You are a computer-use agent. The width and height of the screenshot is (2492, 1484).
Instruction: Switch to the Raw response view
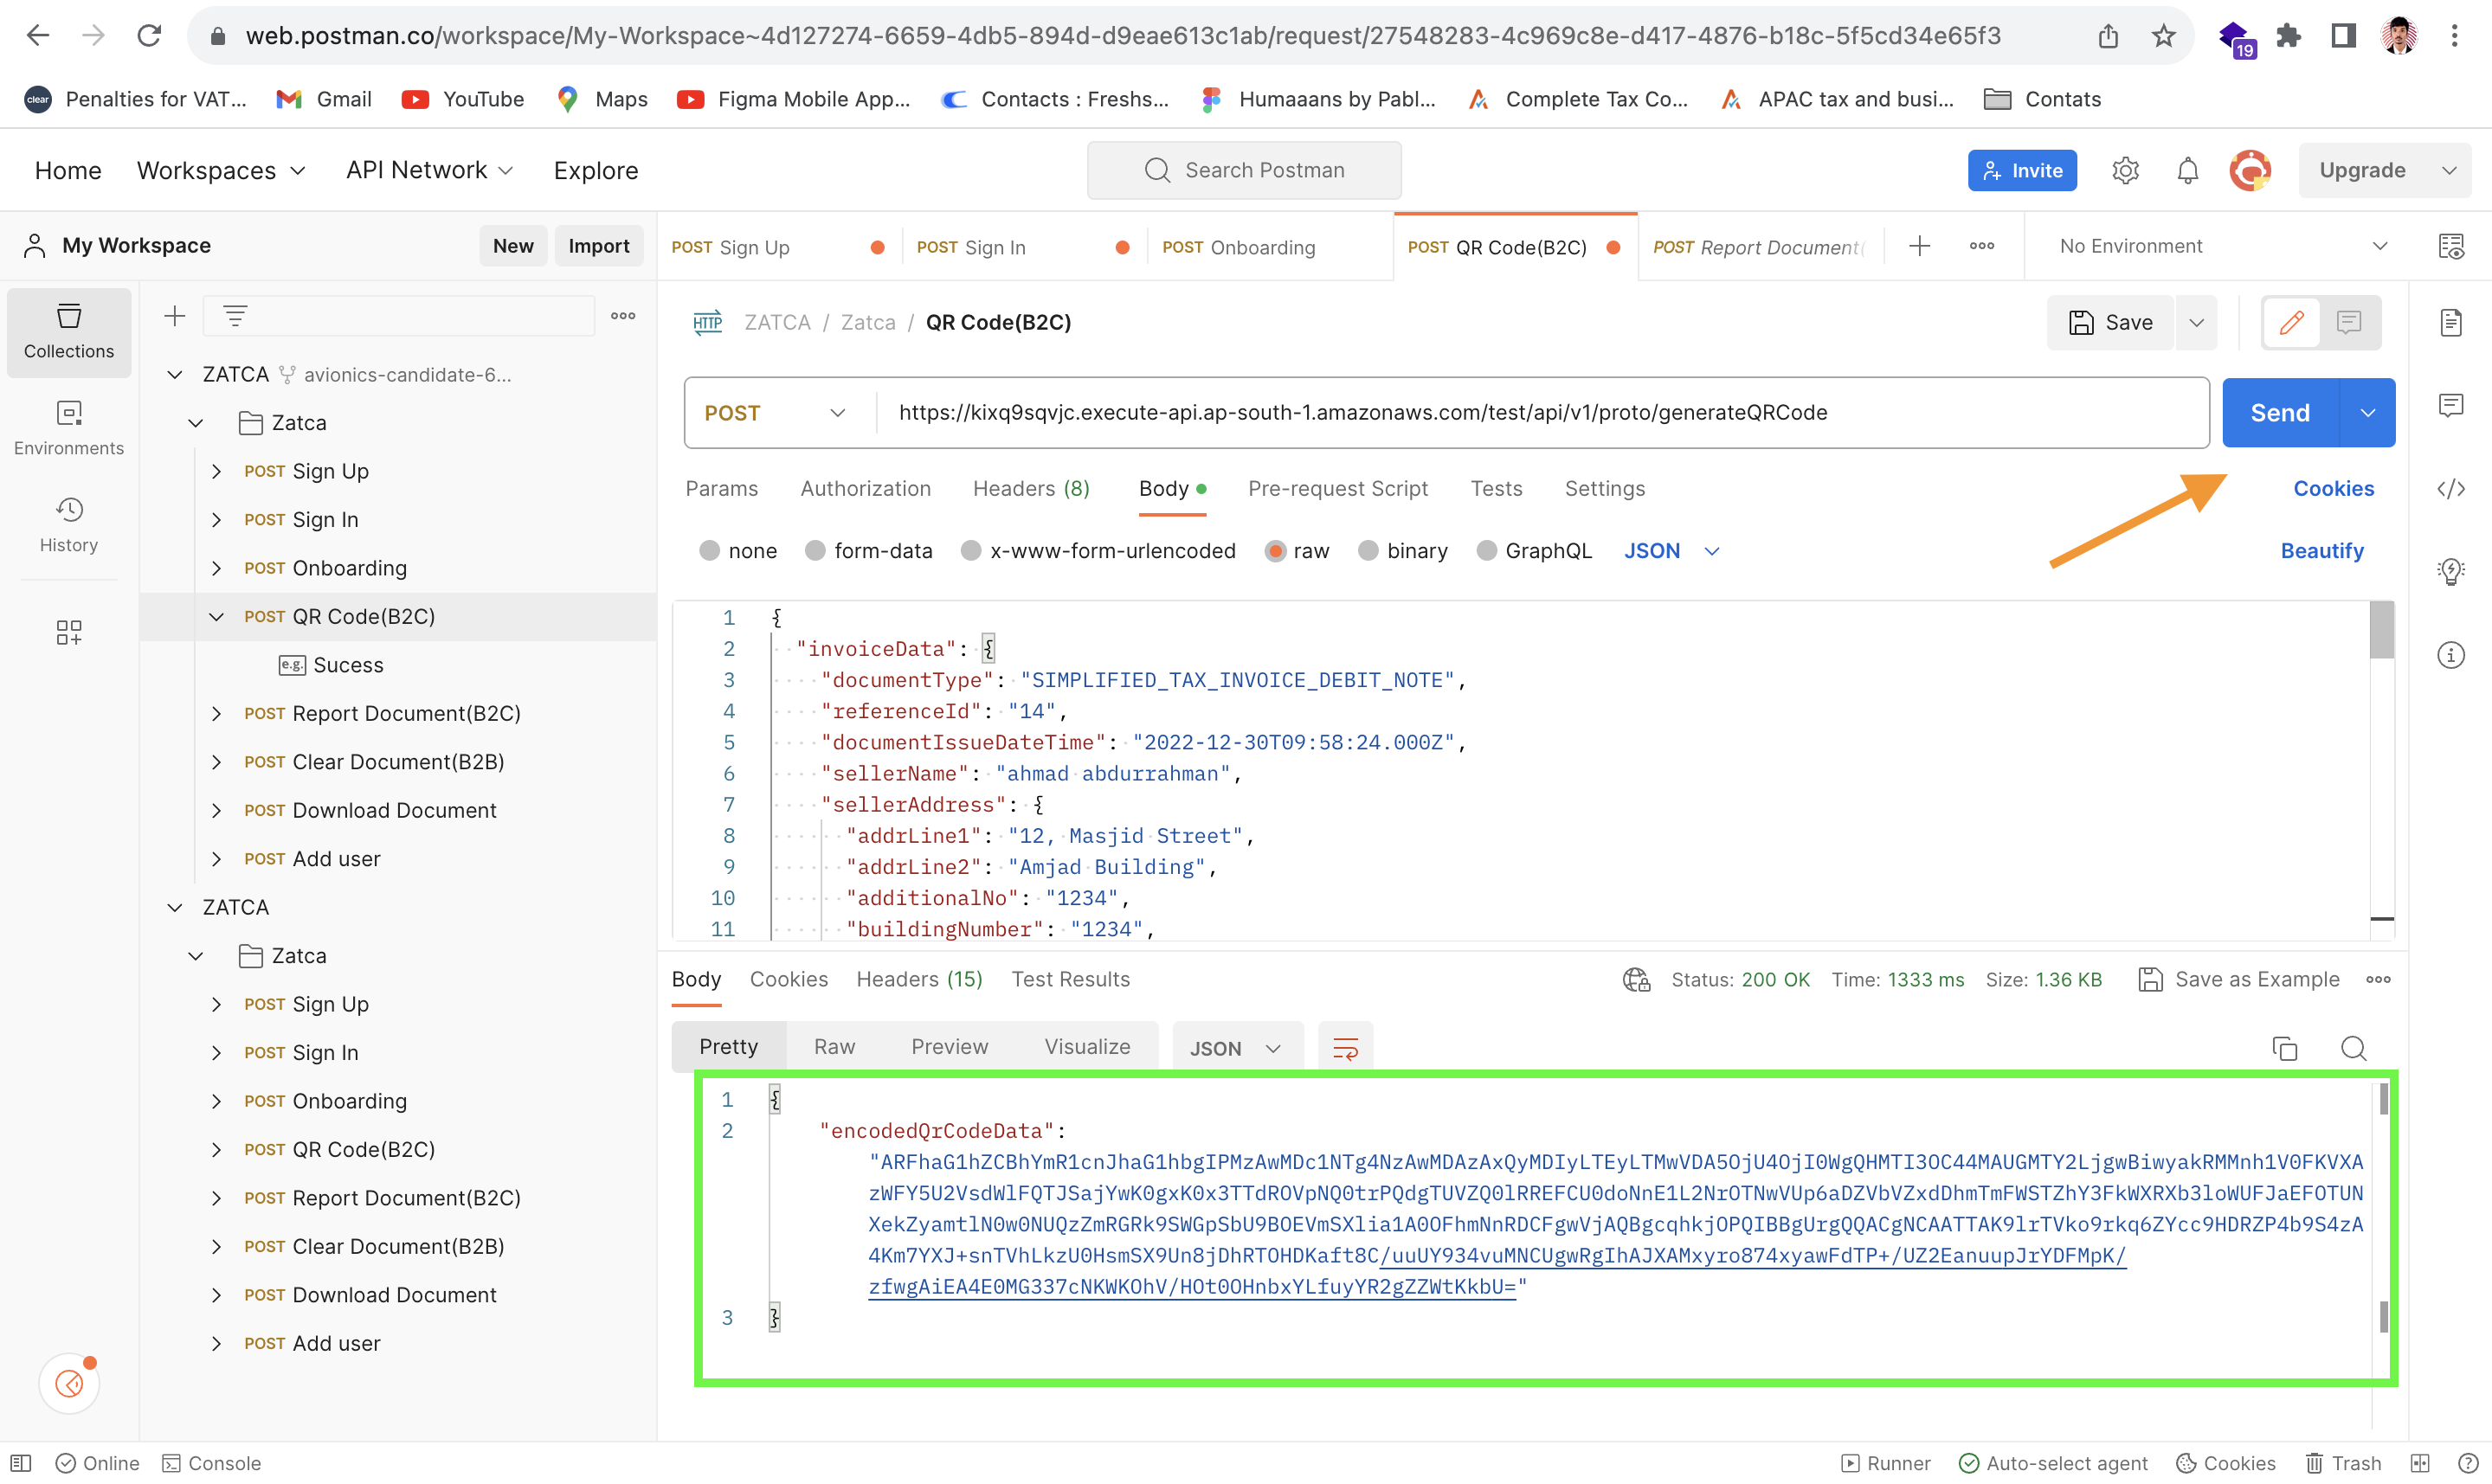pos(834,1046)
